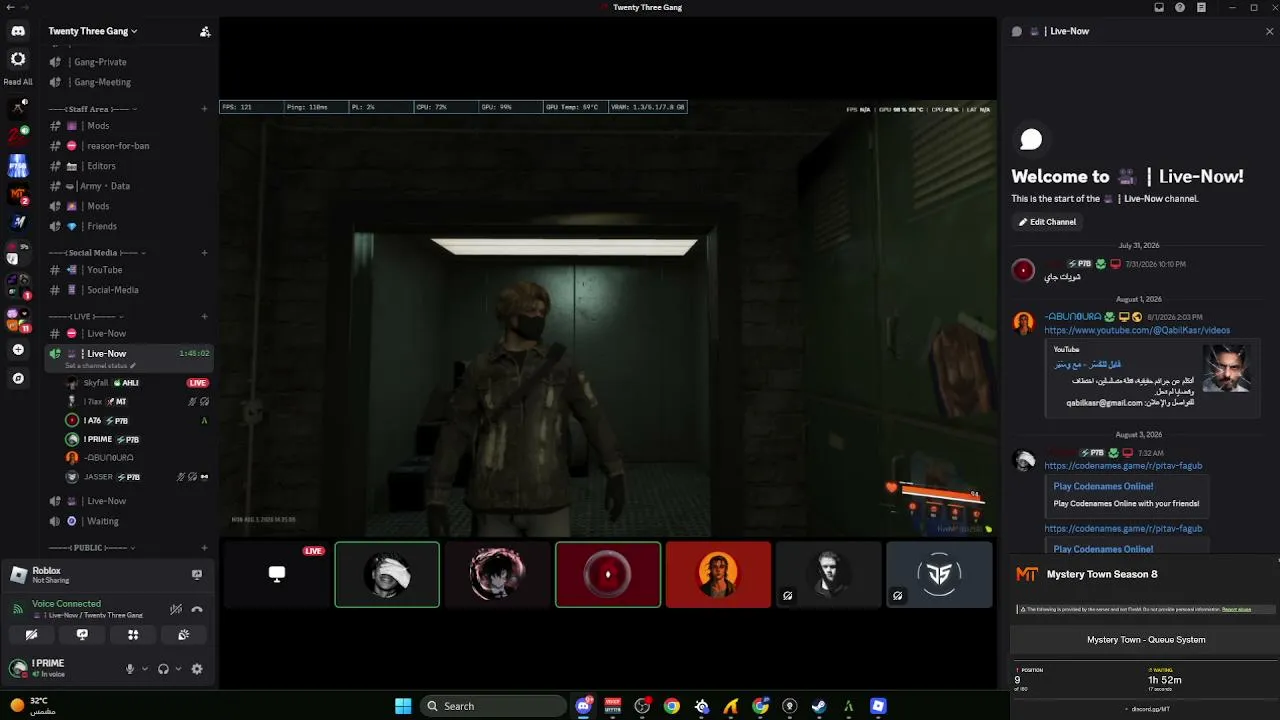Open the help icon in title bar
This screenshot has height=720, width=1280.
coord(1180,7)
